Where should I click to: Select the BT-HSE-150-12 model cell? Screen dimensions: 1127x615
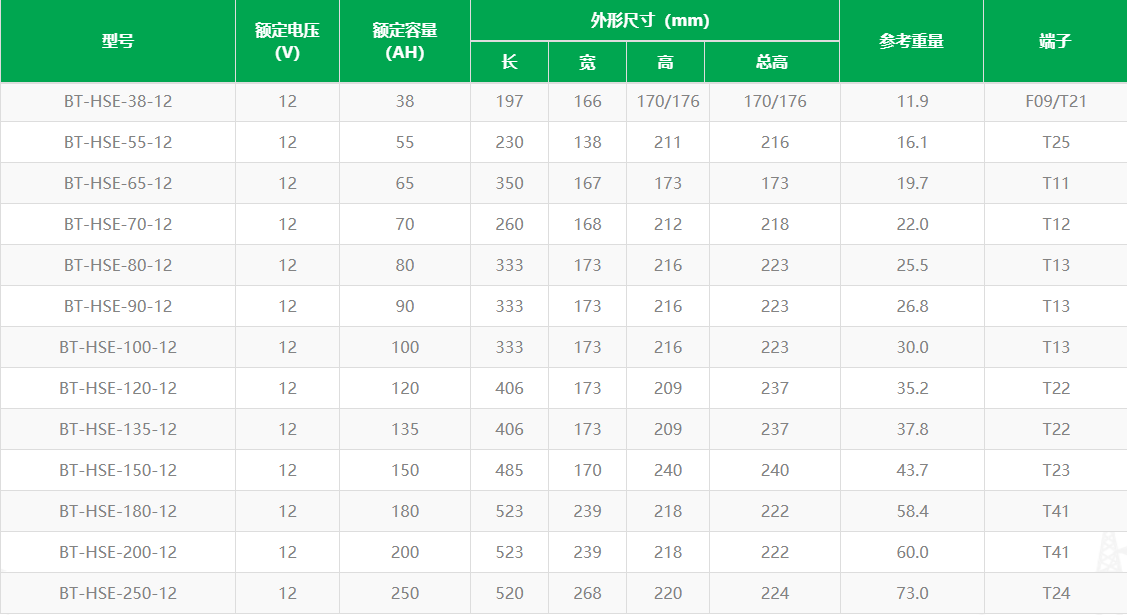coord(118,470)
